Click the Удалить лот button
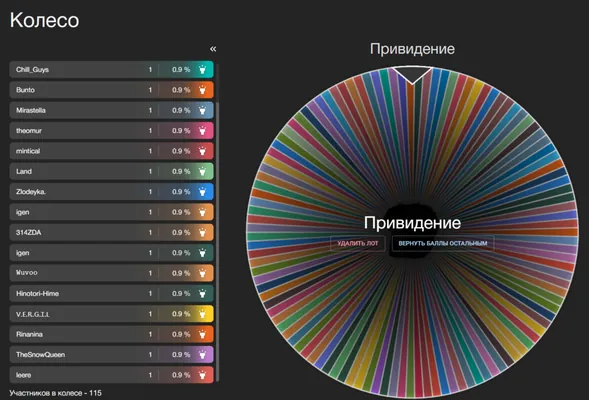The image size is (589, 400). (358, 243)
